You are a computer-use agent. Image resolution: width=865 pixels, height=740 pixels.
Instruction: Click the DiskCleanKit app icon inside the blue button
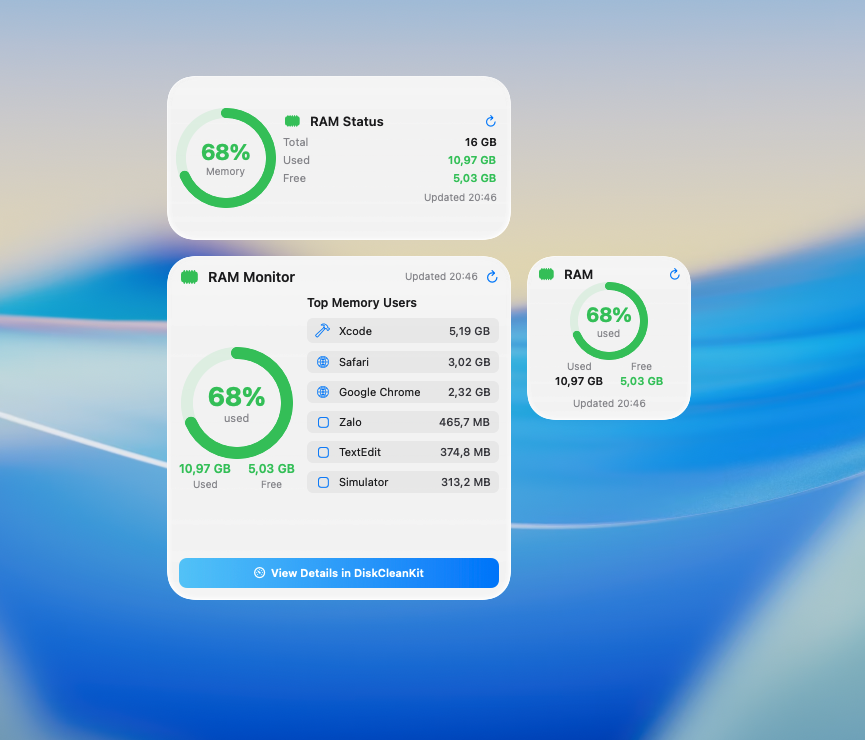click(262, 573)
